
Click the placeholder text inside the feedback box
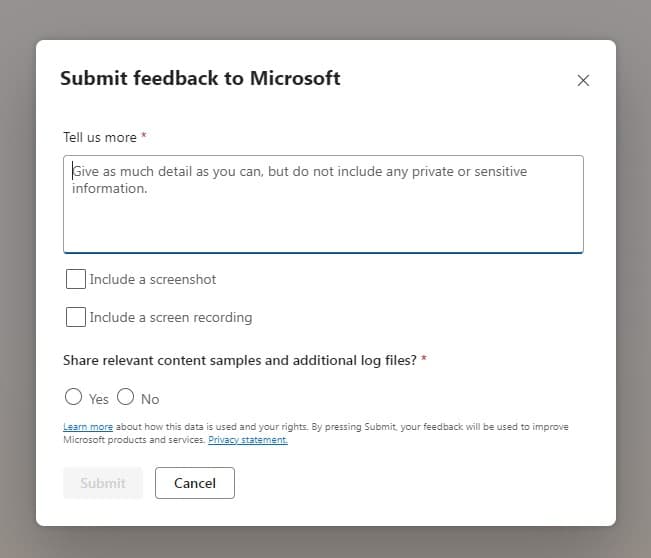coord(300,172)
